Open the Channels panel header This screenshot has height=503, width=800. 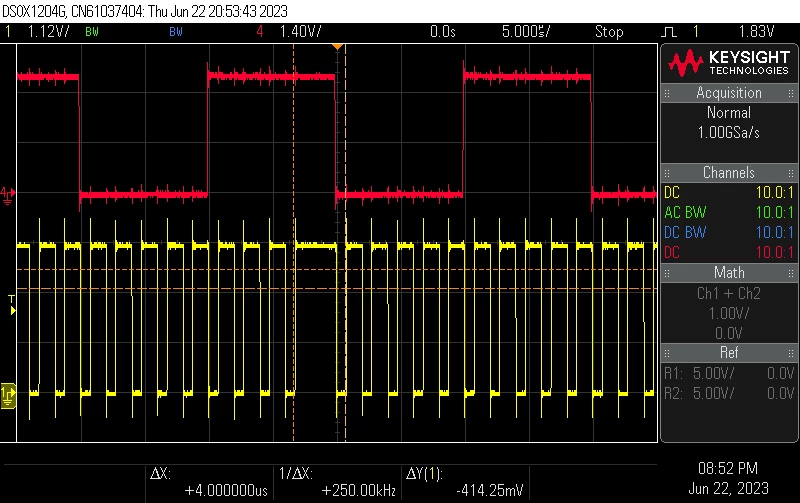pos(729,172)
